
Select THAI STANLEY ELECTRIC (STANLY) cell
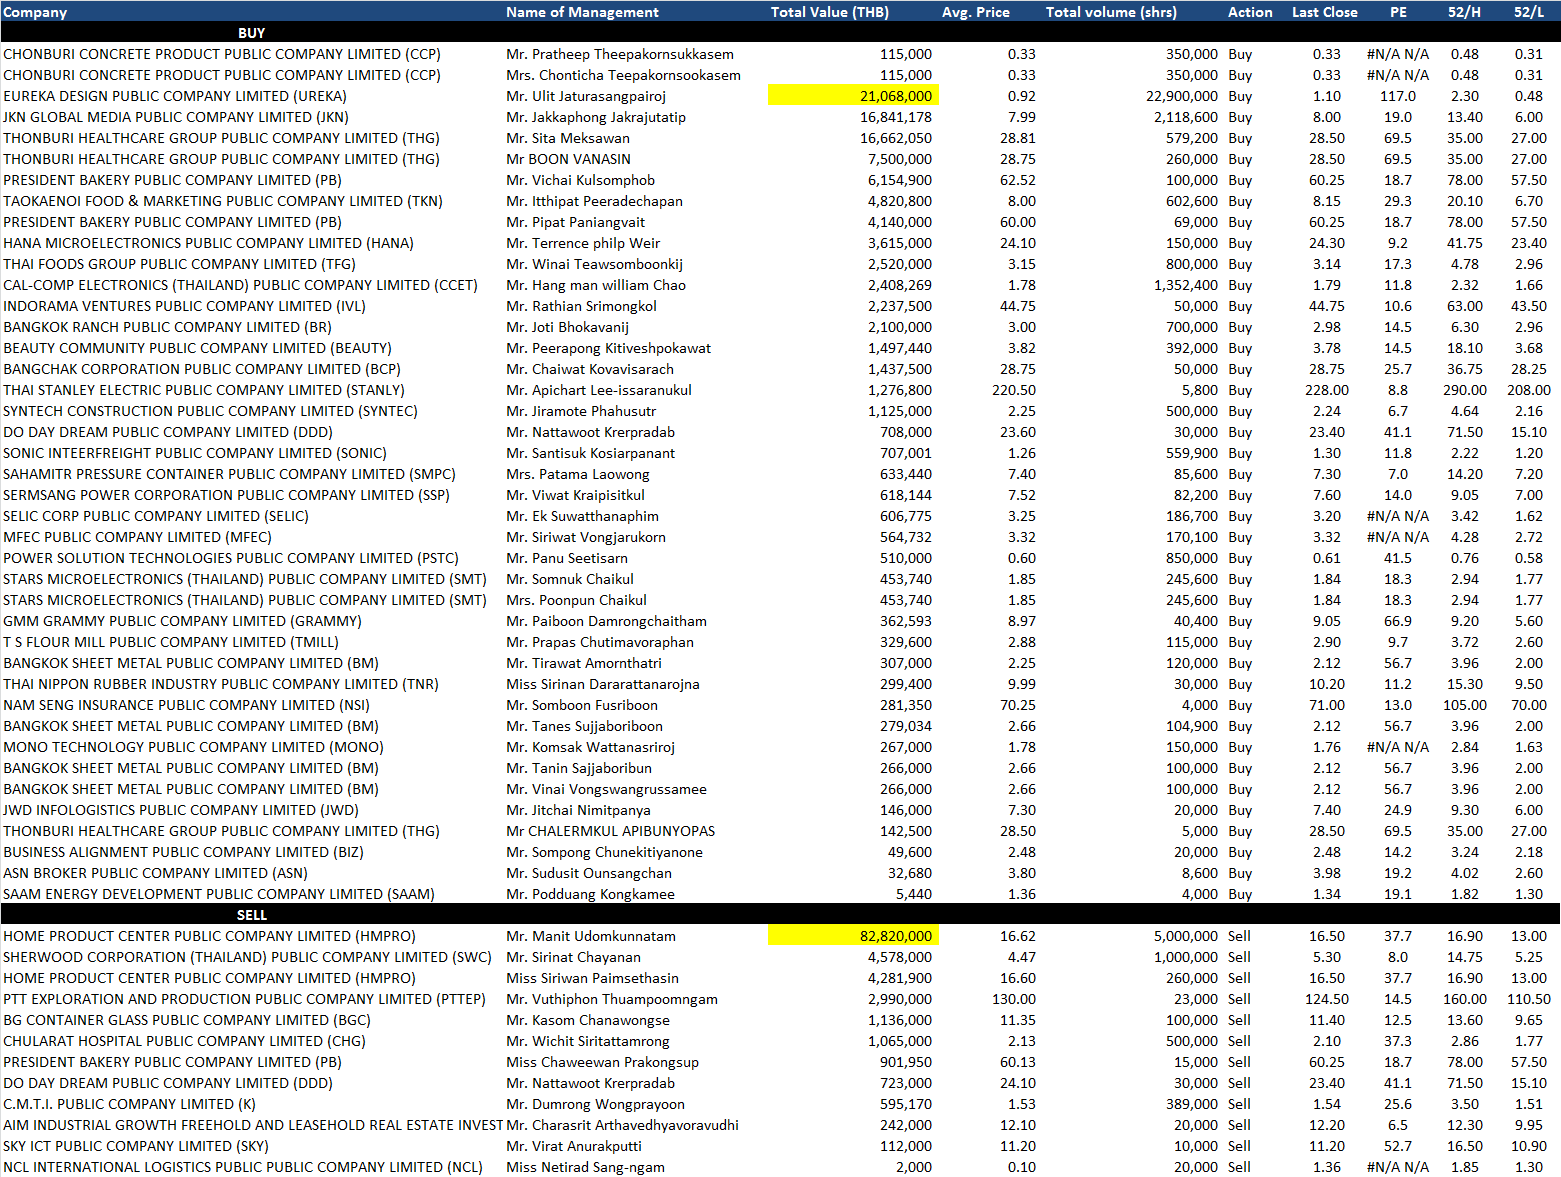[204, 390]
